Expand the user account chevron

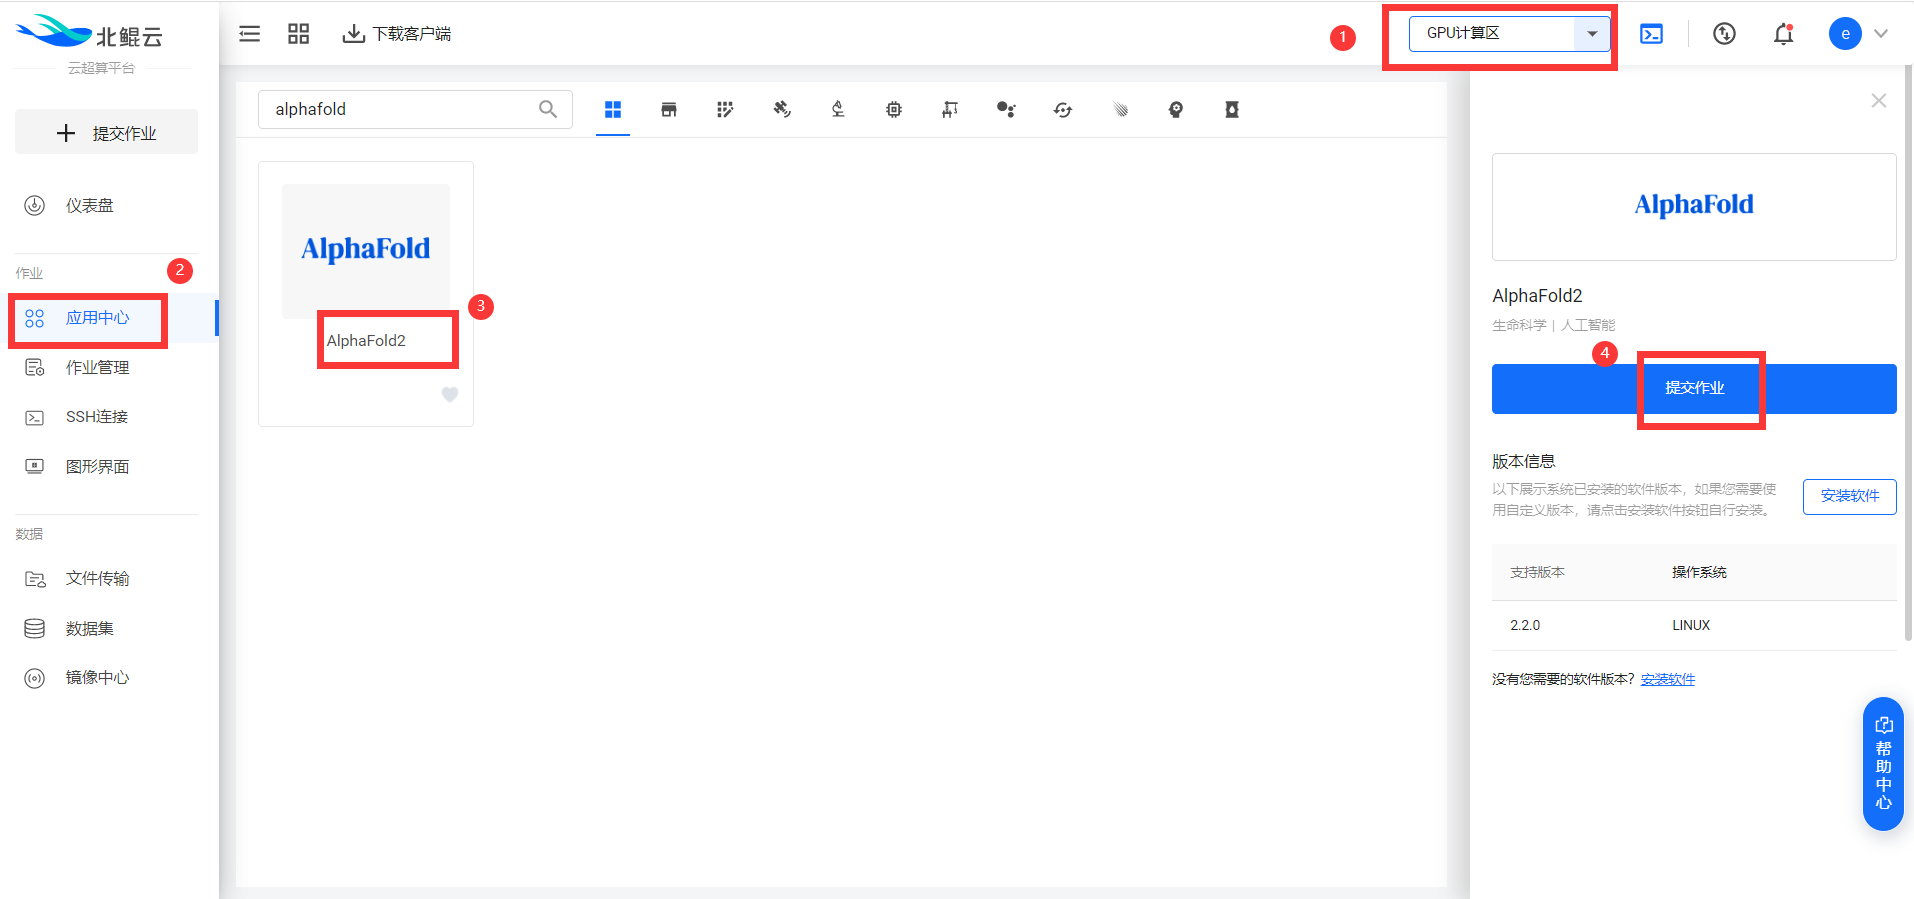tap(1881, 34)
